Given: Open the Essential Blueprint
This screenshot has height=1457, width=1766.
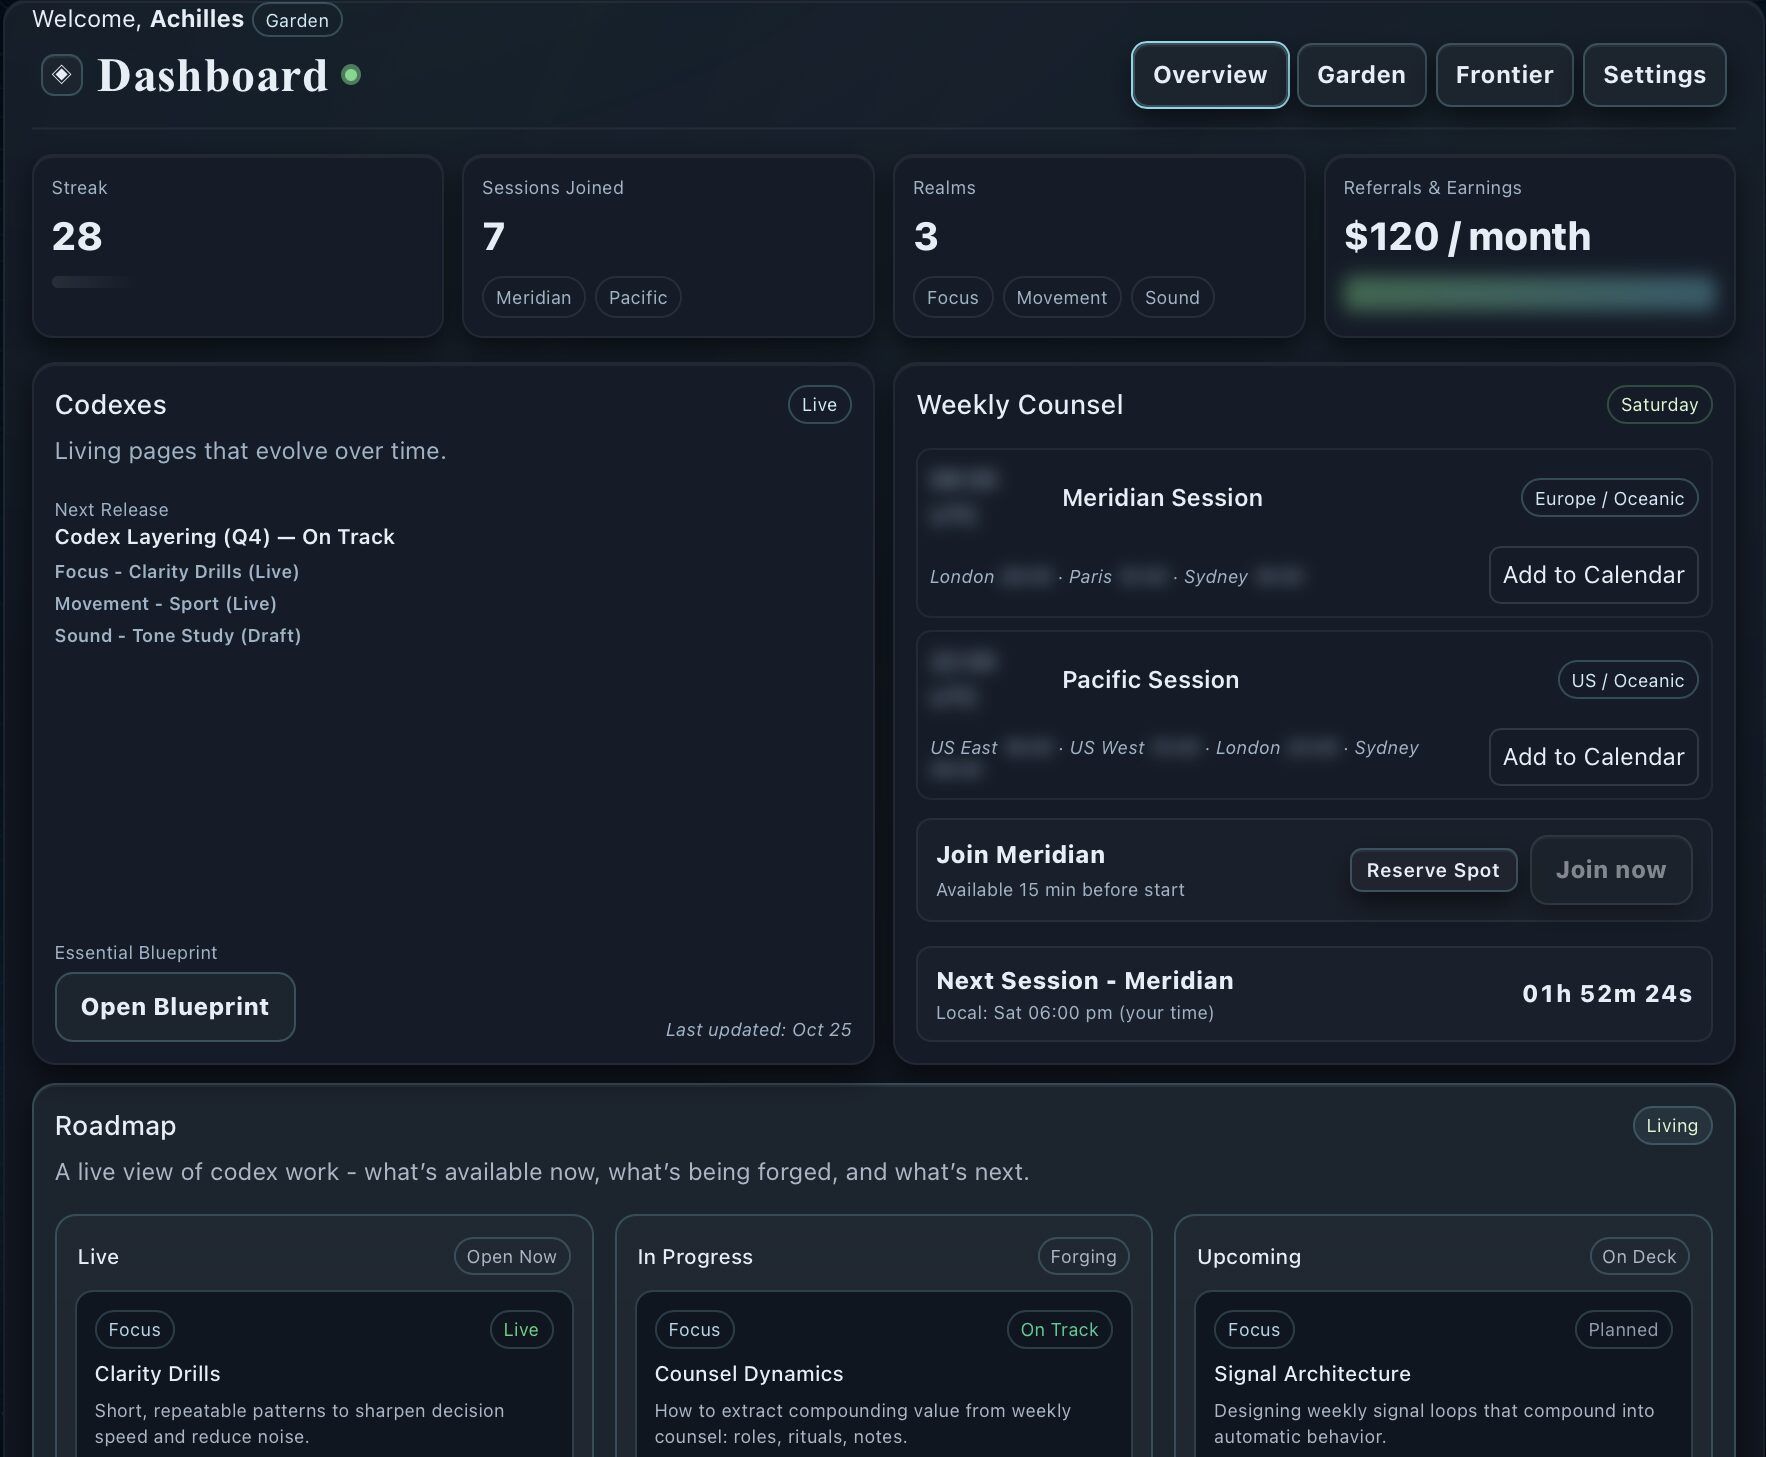Looking at the screenshot, I should (x=175, y=1007).
